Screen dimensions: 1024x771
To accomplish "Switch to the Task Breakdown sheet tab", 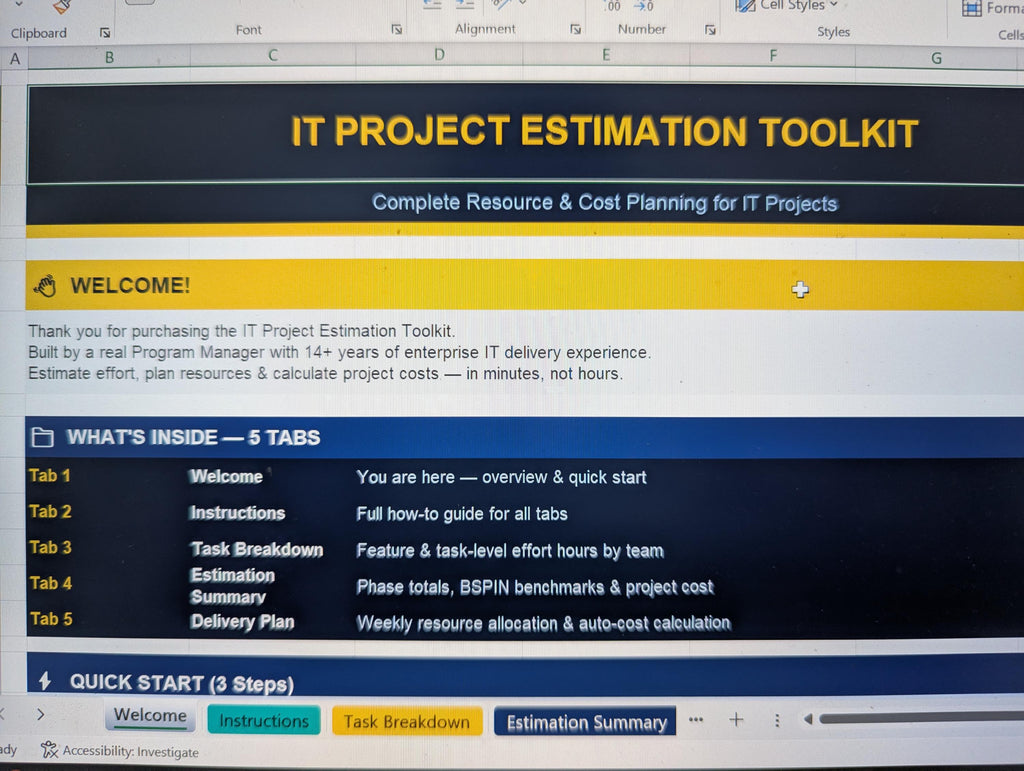I will pos(407,721).
